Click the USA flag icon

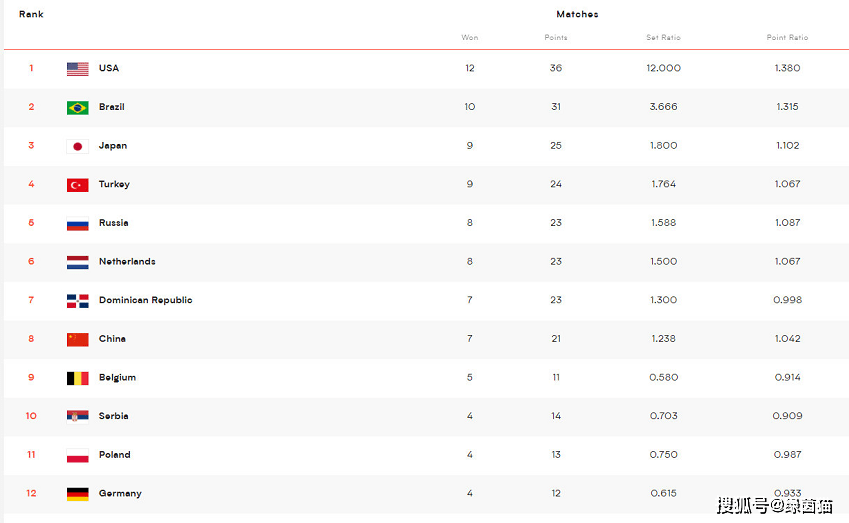point(77,69)
